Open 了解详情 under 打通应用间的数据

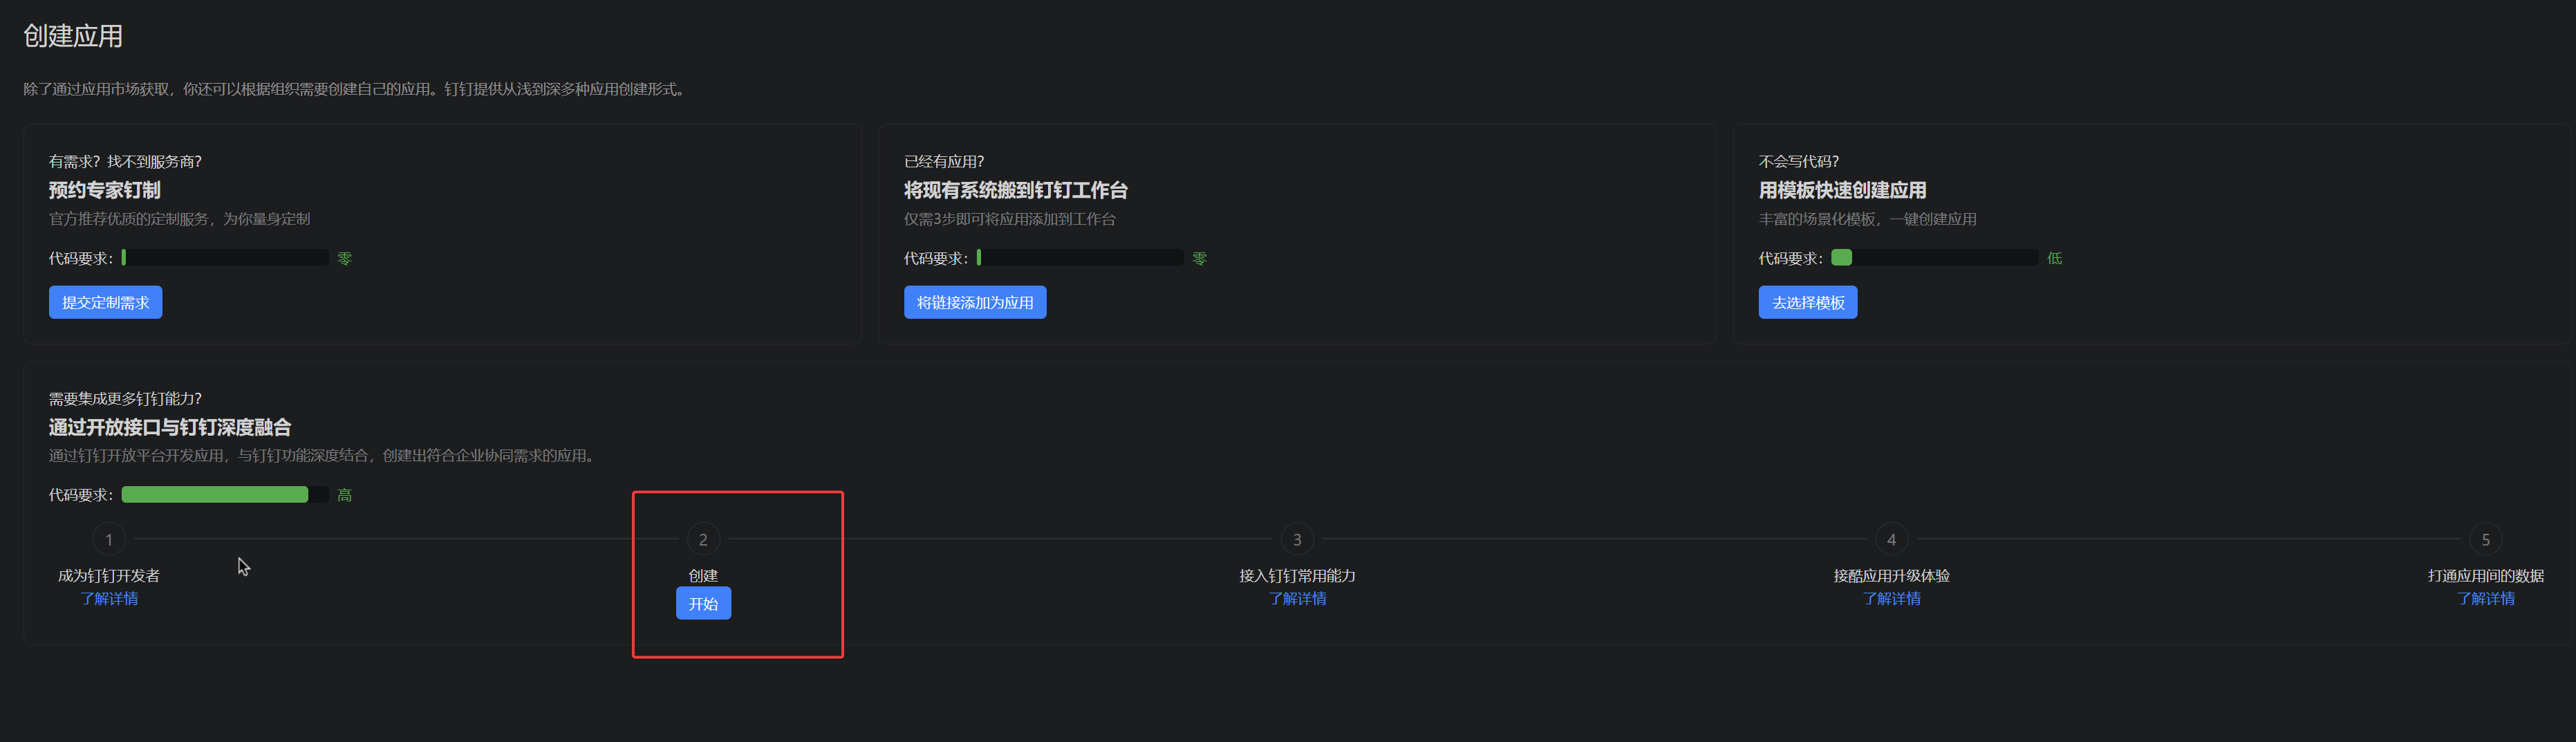pos(2485,598)
